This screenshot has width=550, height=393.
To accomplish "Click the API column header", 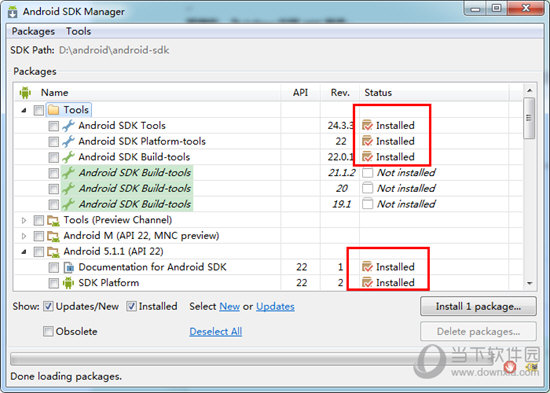I will [x=300, y=93].
